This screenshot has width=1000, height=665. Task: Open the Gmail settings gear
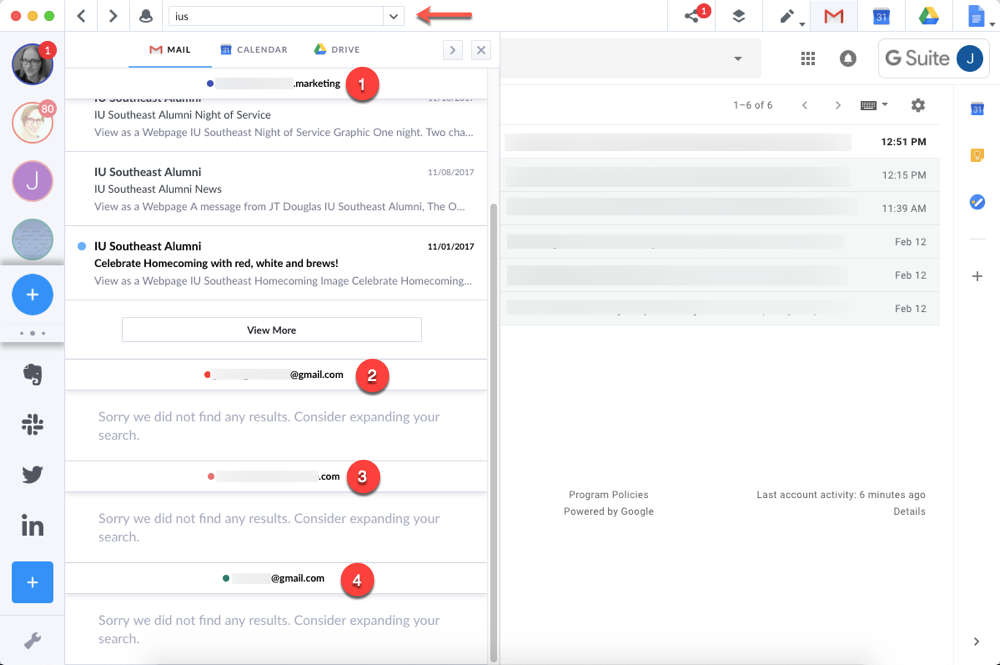918,105
